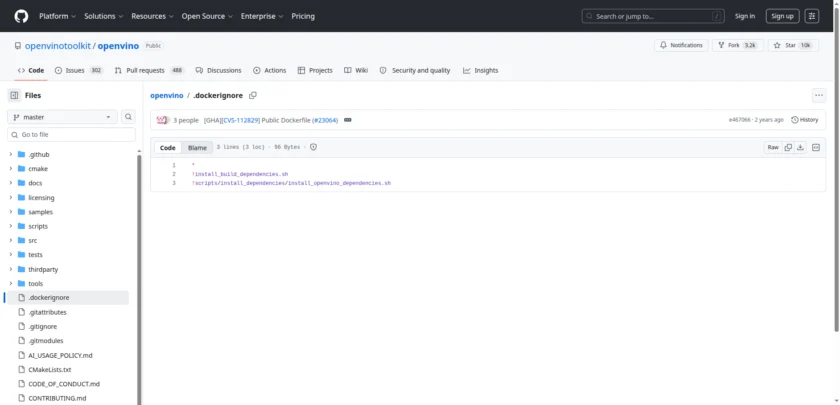The image size is (840, 405).
Task: Click the cmake folder icon
Action: tap(21, 169)
